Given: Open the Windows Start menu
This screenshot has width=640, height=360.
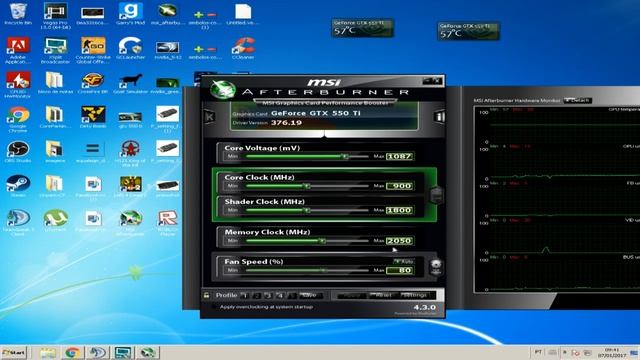Looking at the screenshot, I should tap(13, 353).
